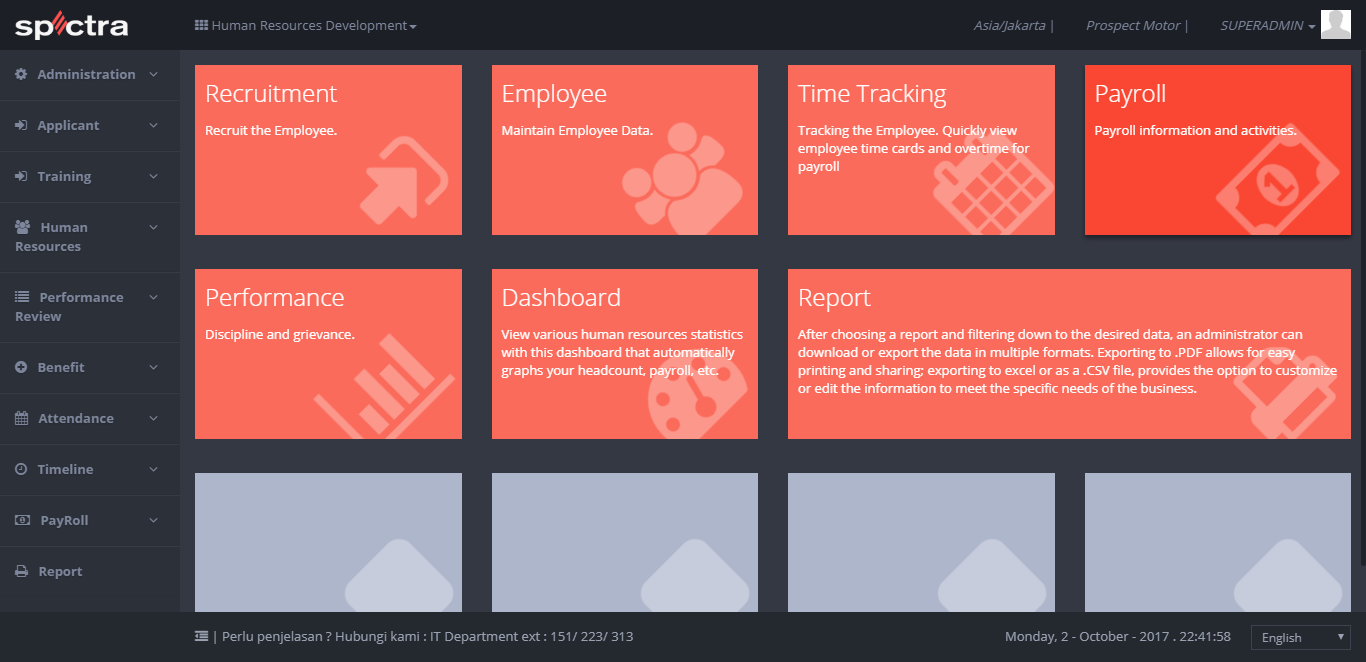This screenshot has height=662, width=1366.
Task: Click the PayRoll label in the sidebar
Action: [64, 521]
